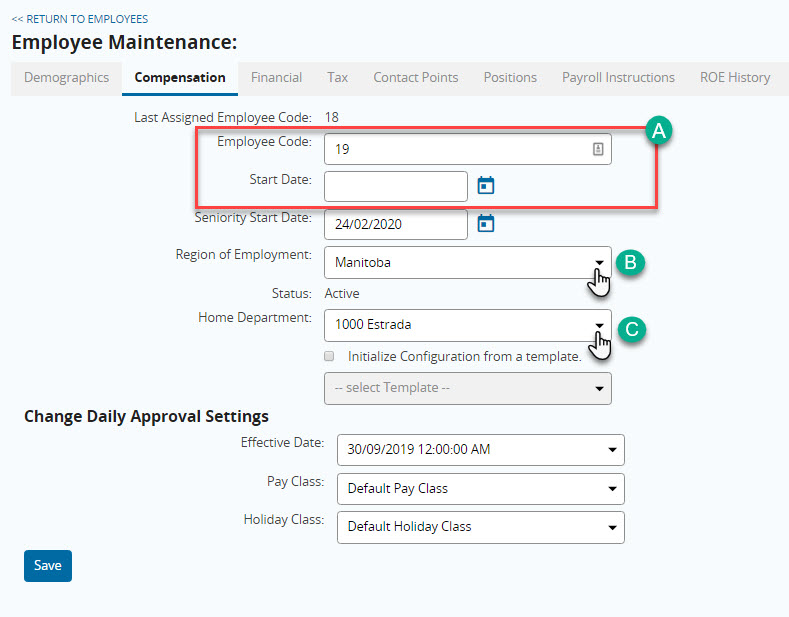
Task: Expand Home Department dropdown
Action: point(467,325)
